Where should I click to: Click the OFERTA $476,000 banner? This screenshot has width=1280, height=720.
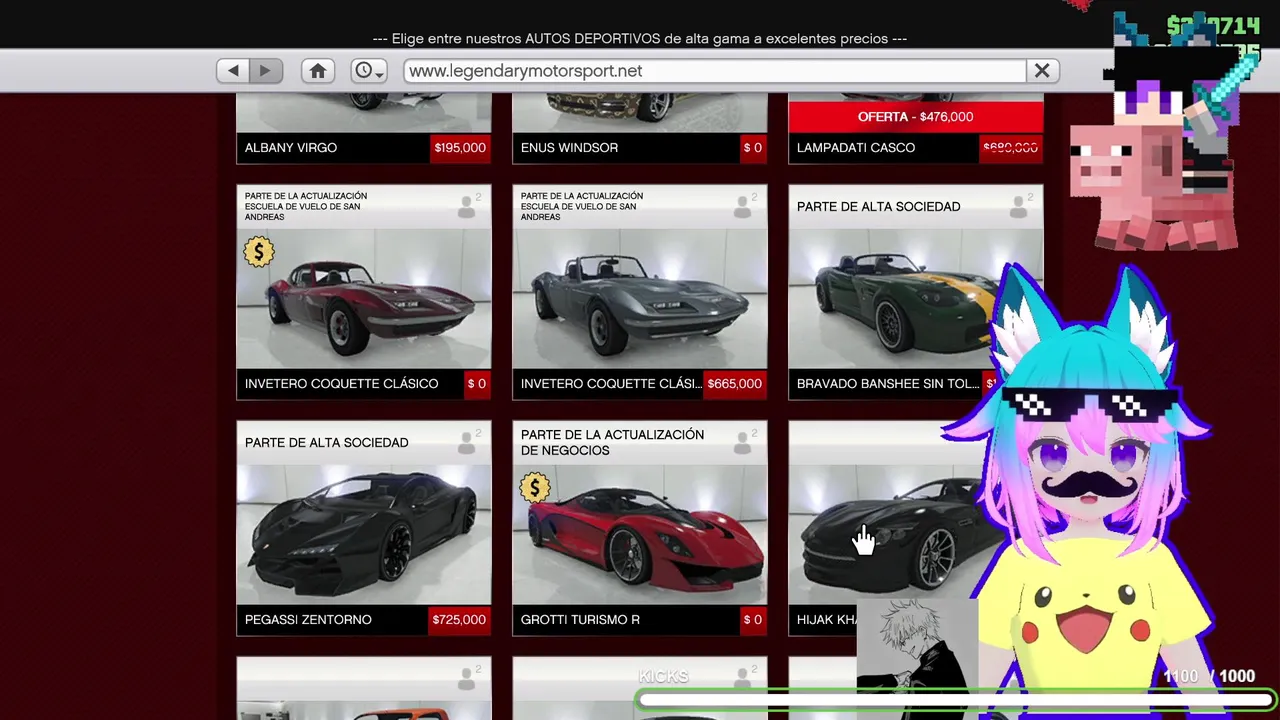915,117
